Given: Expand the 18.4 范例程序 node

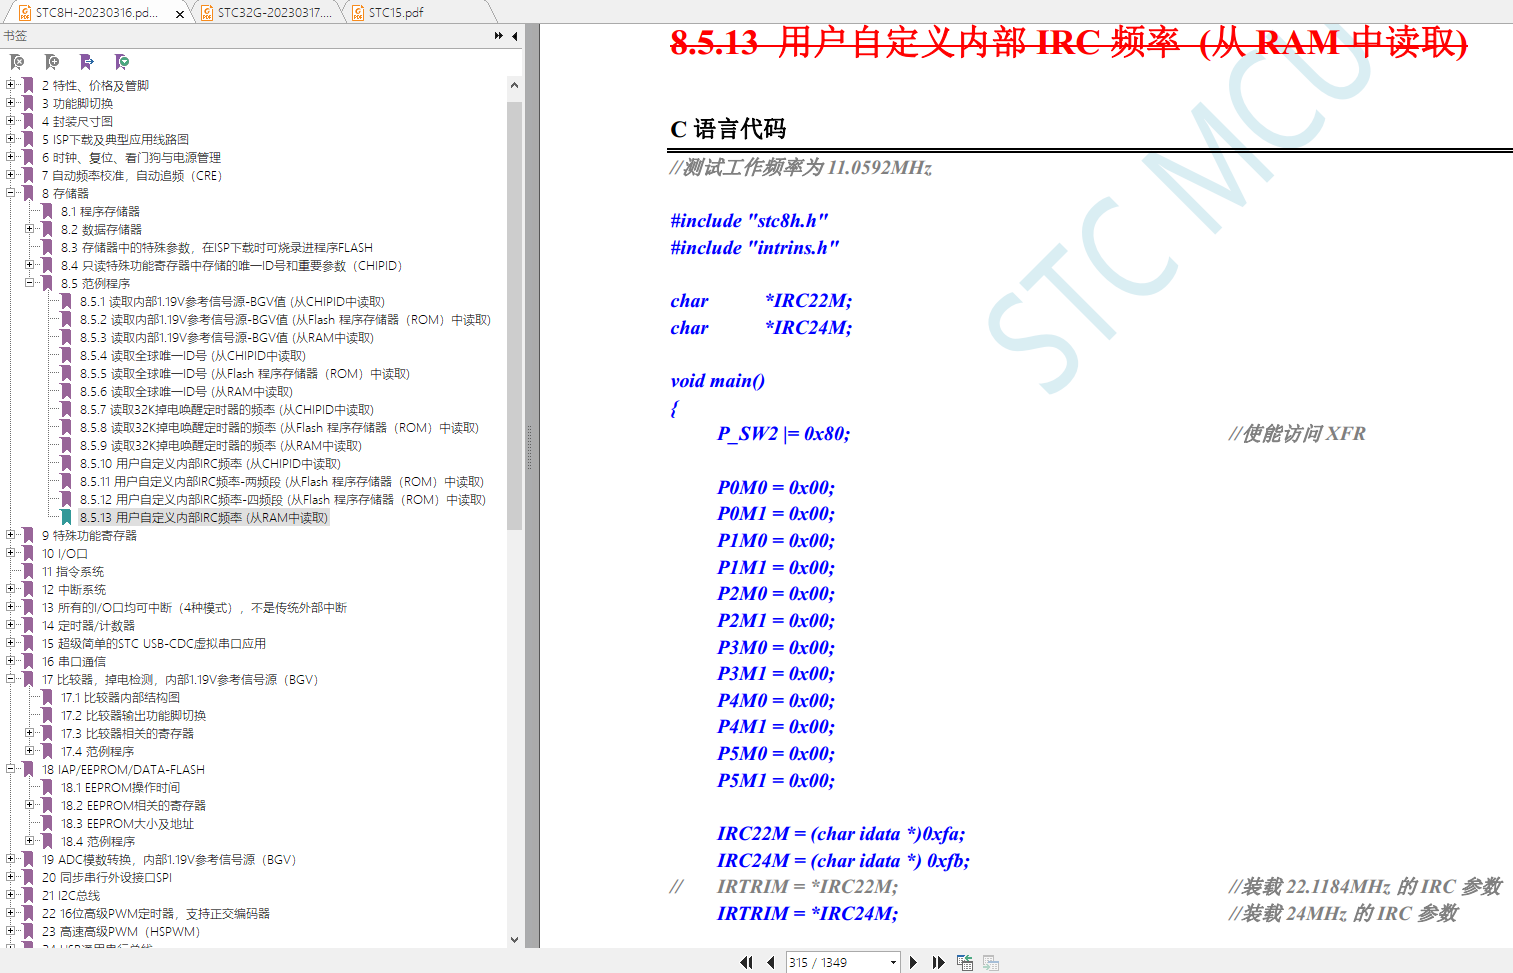Looking at the screenshot, I should click(30, 841).
